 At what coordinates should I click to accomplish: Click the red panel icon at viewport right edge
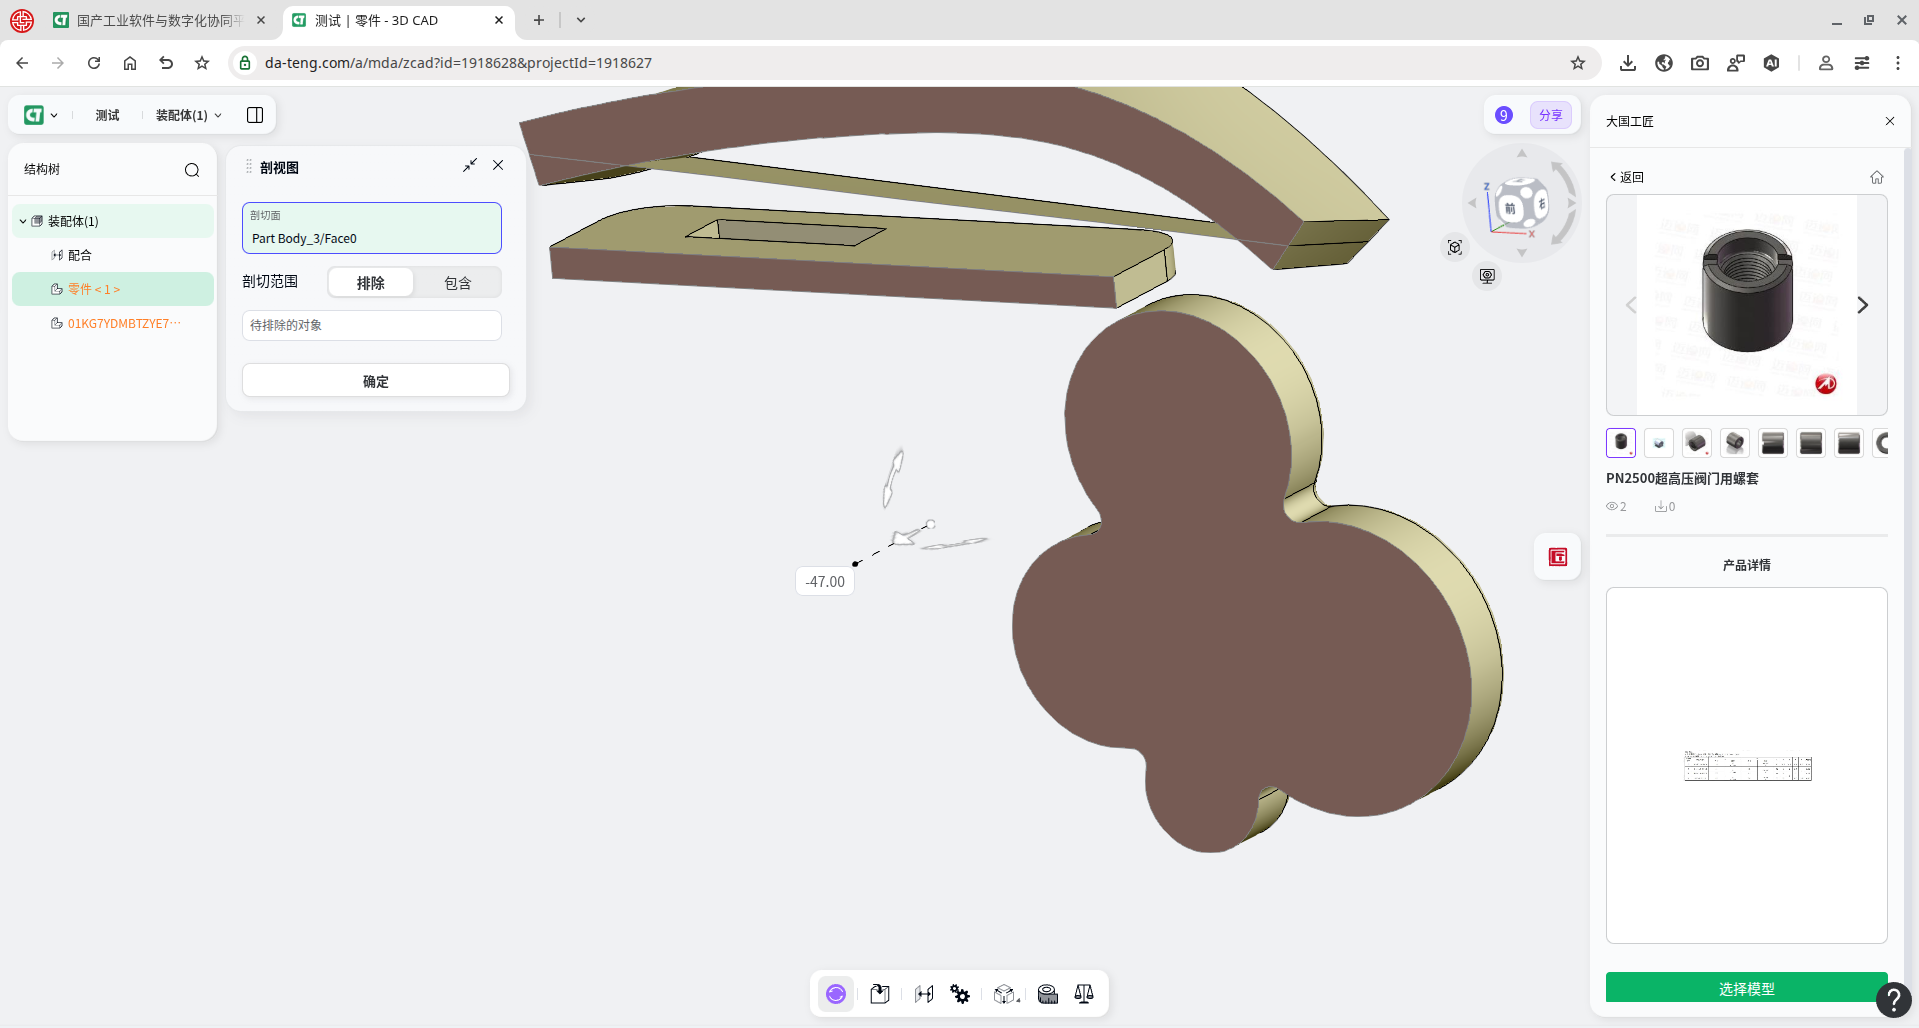click(x=1558, y=557)
